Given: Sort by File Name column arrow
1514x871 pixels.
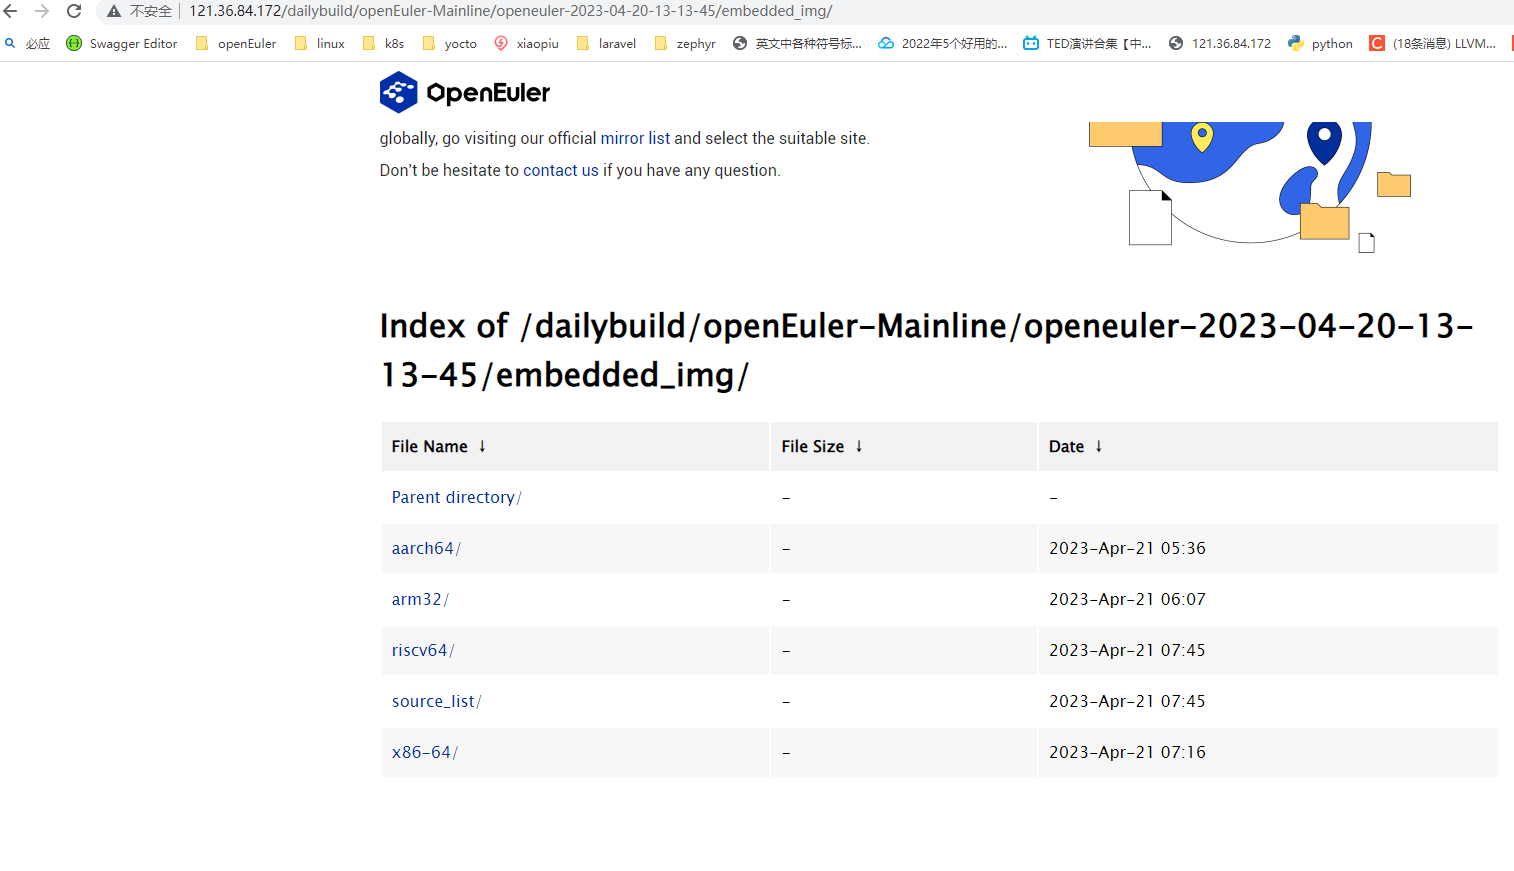Looking at the screenshot, I should point(482,446).
